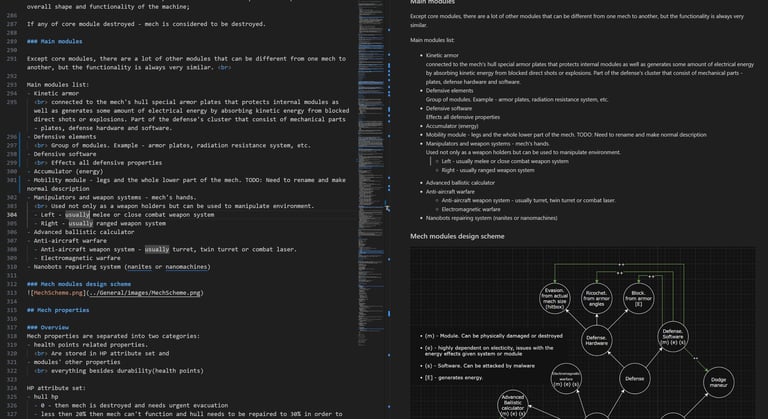Click 'Nanobots repairing system' bullet in preview
This screenshot has height=419, width=768.
coord(491,218)
